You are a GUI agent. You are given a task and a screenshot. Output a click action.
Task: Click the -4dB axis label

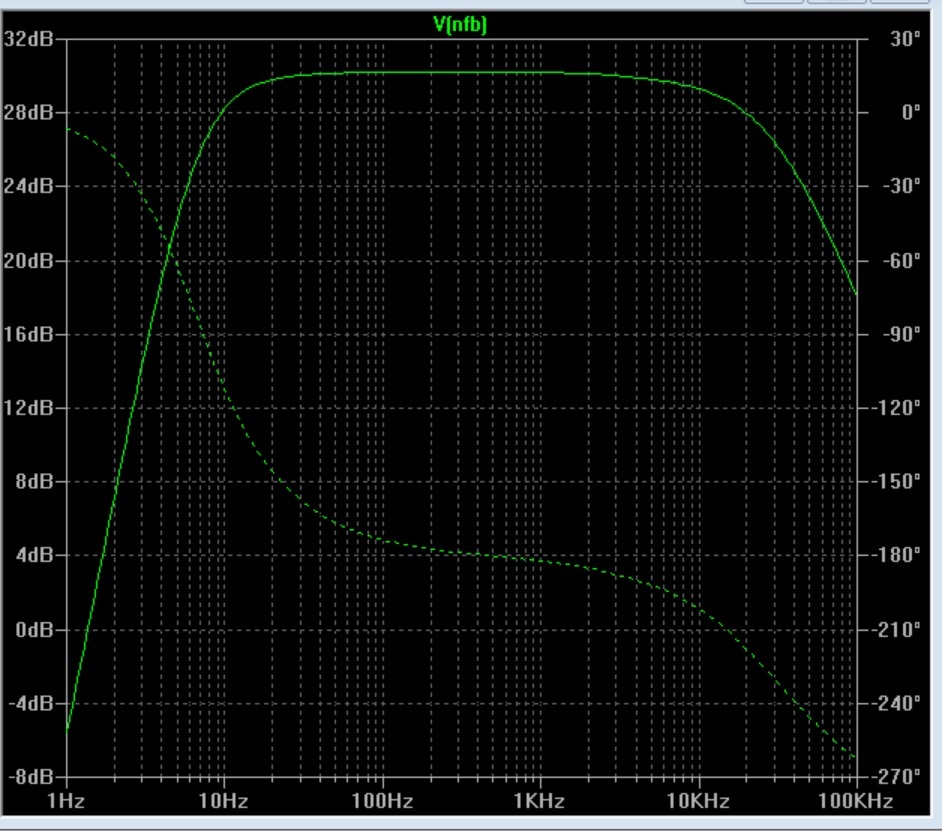[x=31, y=703]
